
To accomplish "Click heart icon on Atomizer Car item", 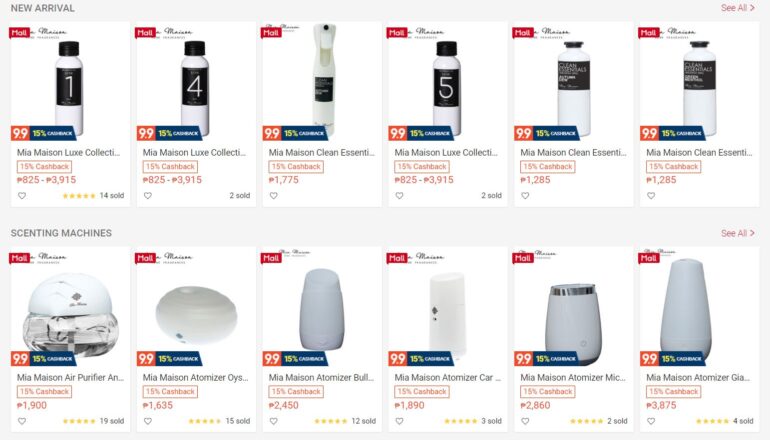I will click(399, 421).
